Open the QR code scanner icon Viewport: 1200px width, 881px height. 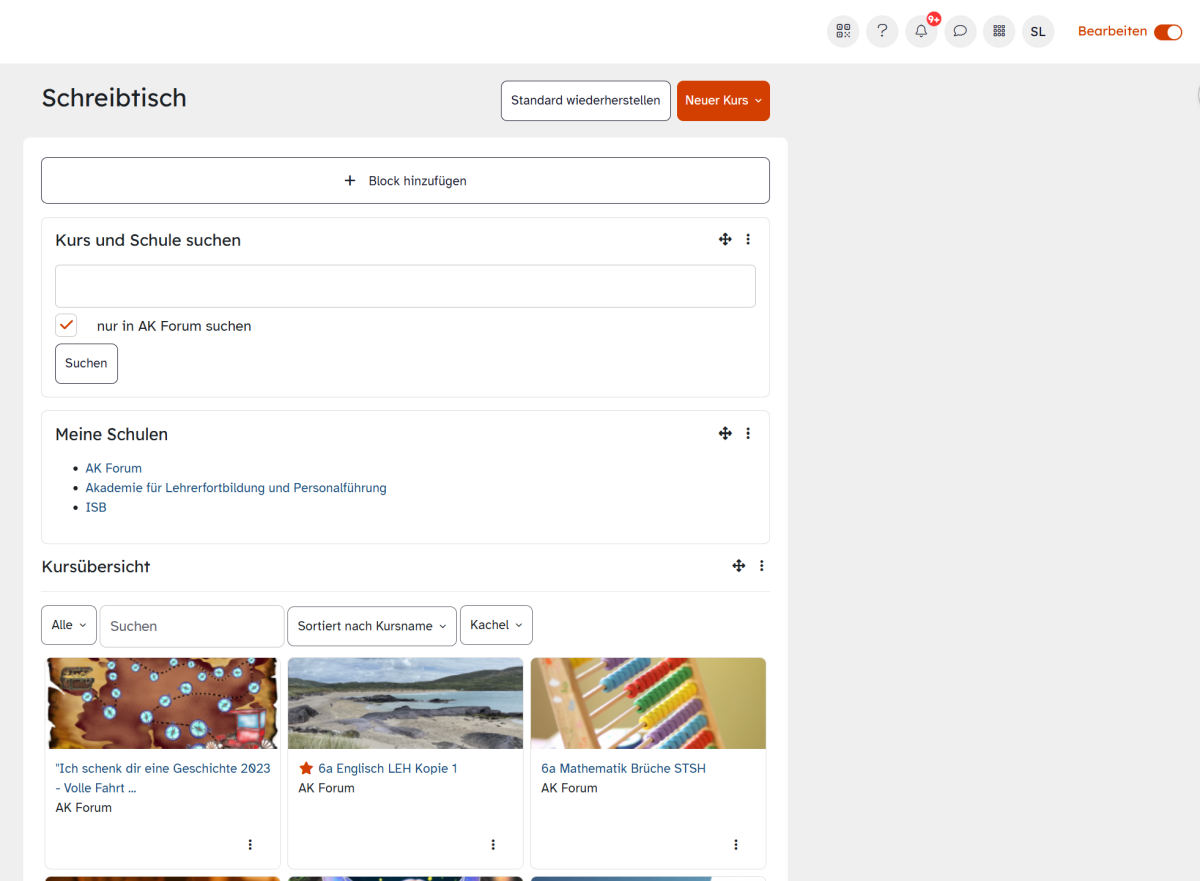pos(843,31)
